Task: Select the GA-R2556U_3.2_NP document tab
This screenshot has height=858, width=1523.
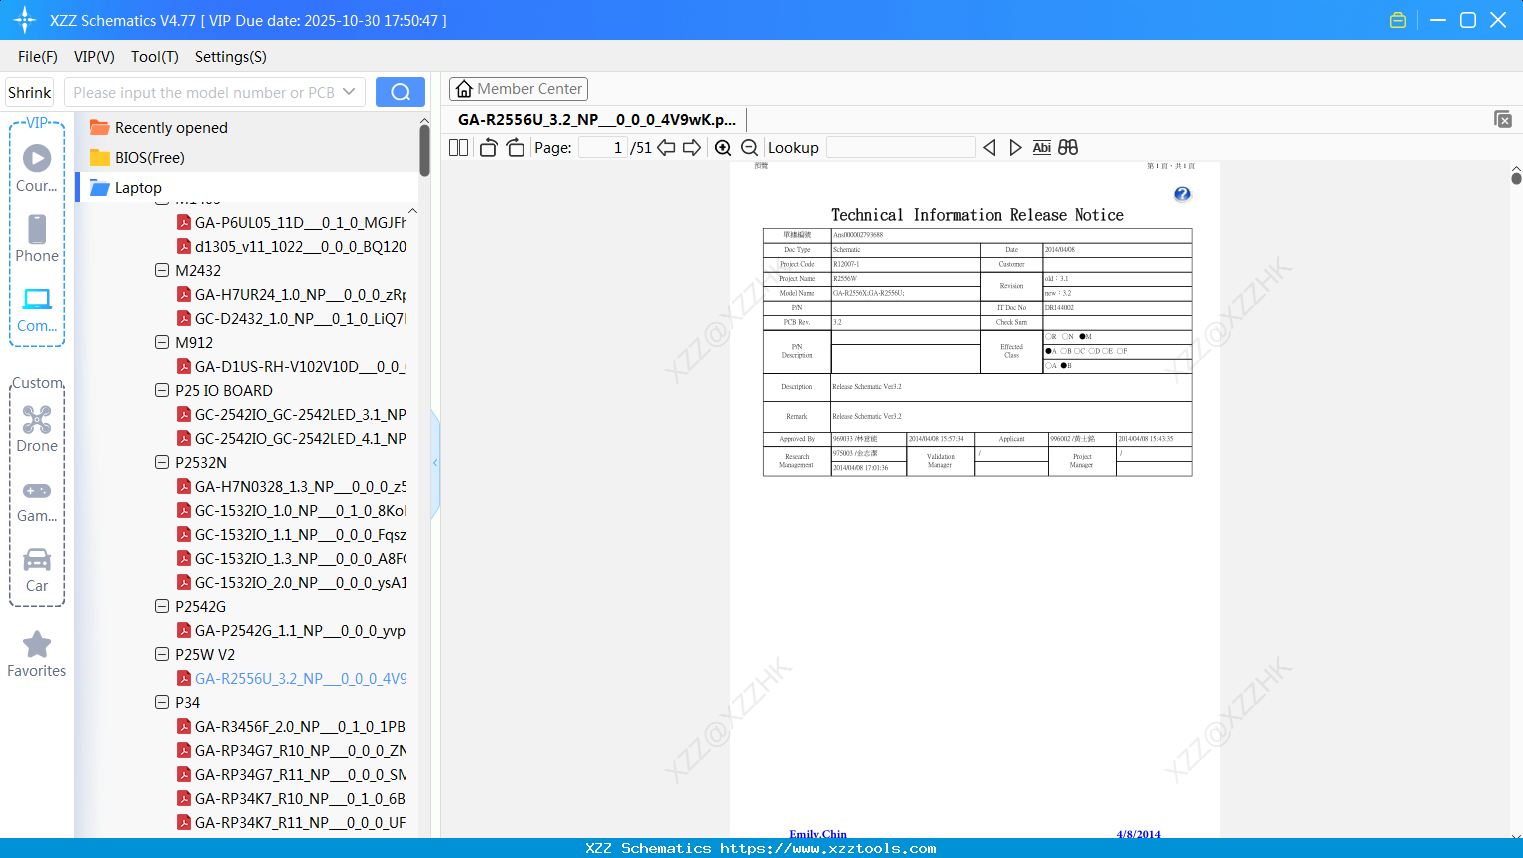Action: click(597, 120)
